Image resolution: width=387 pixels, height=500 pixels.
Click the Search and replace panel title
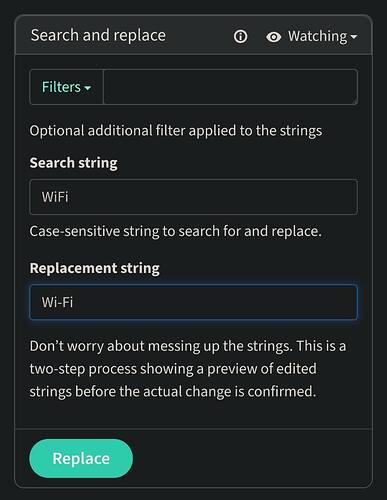pyautogui.click(x=98, y=35)
